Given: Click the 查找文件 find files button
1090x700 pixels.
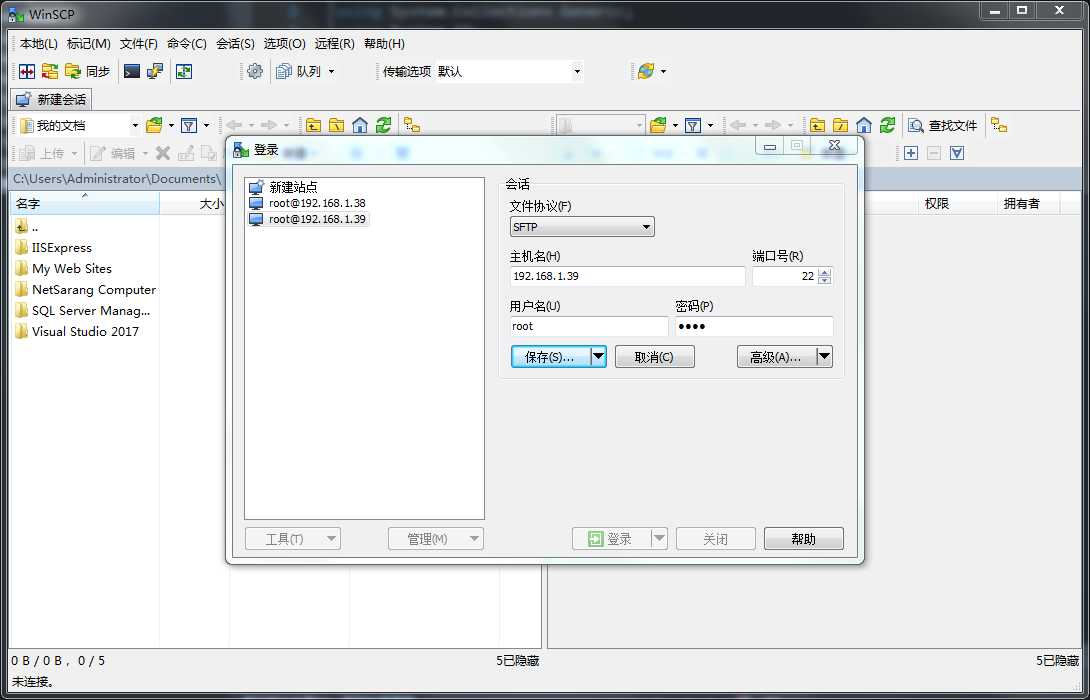Looking at the screenshot, I should (943, 125).
